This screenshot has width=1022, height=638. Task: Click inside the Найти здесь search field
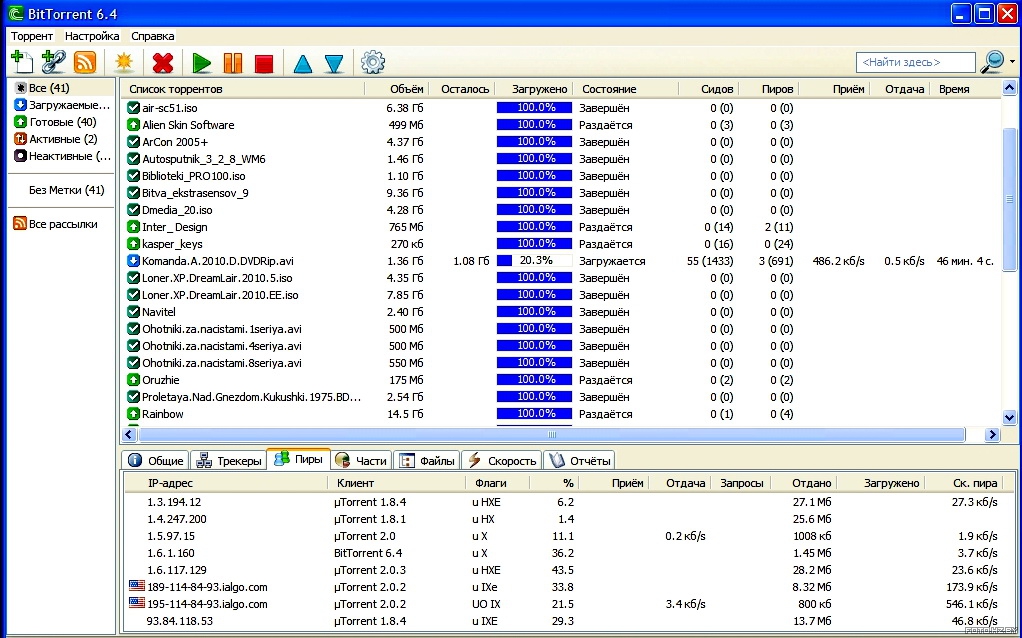click(x=916, y=63)
